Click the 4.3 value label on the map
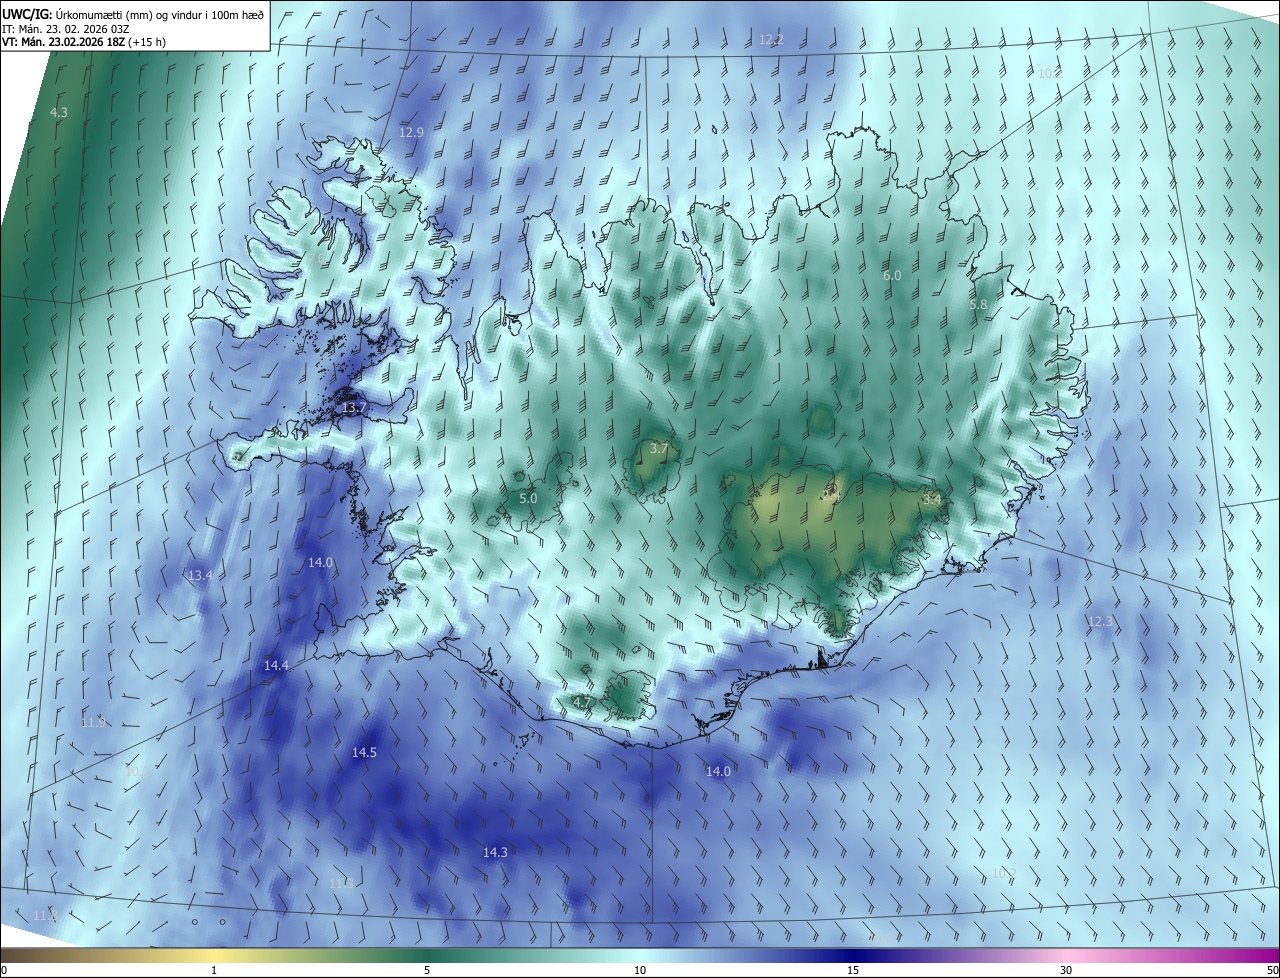1280x978 pixels. 58,112
